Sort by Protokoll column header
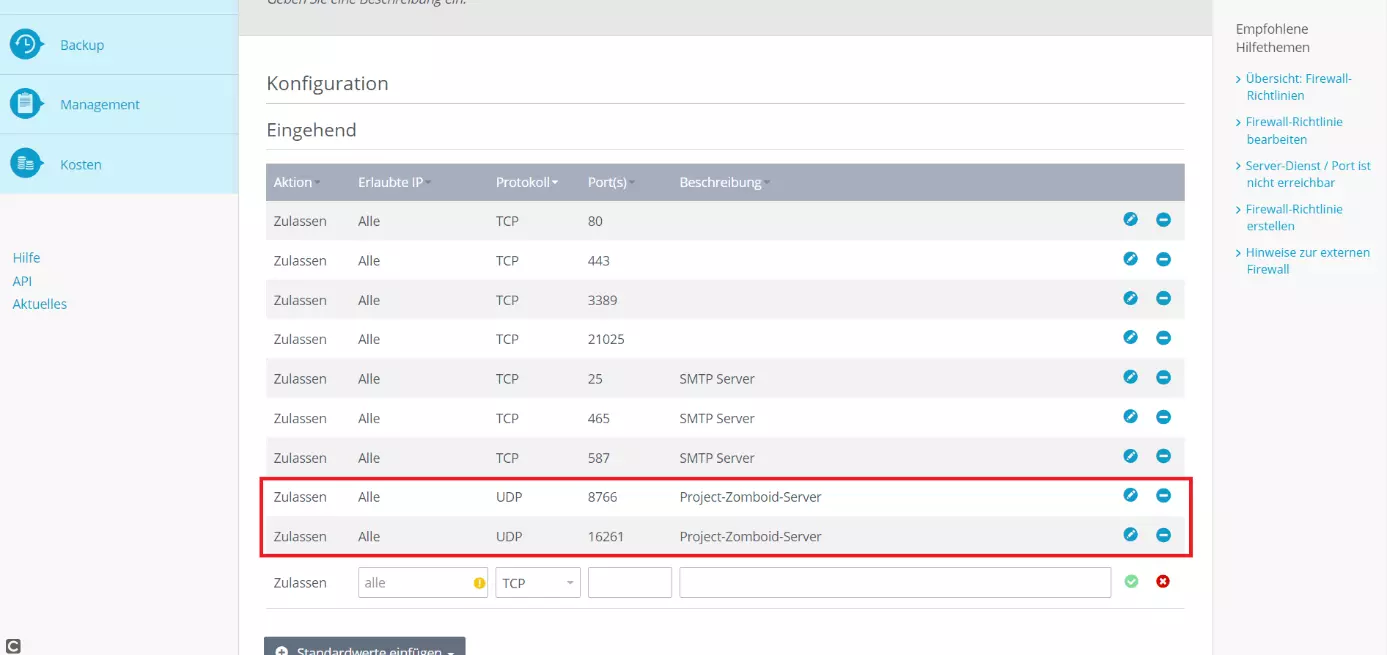Viewport: 1387px width, 655px height. [527, 182]
